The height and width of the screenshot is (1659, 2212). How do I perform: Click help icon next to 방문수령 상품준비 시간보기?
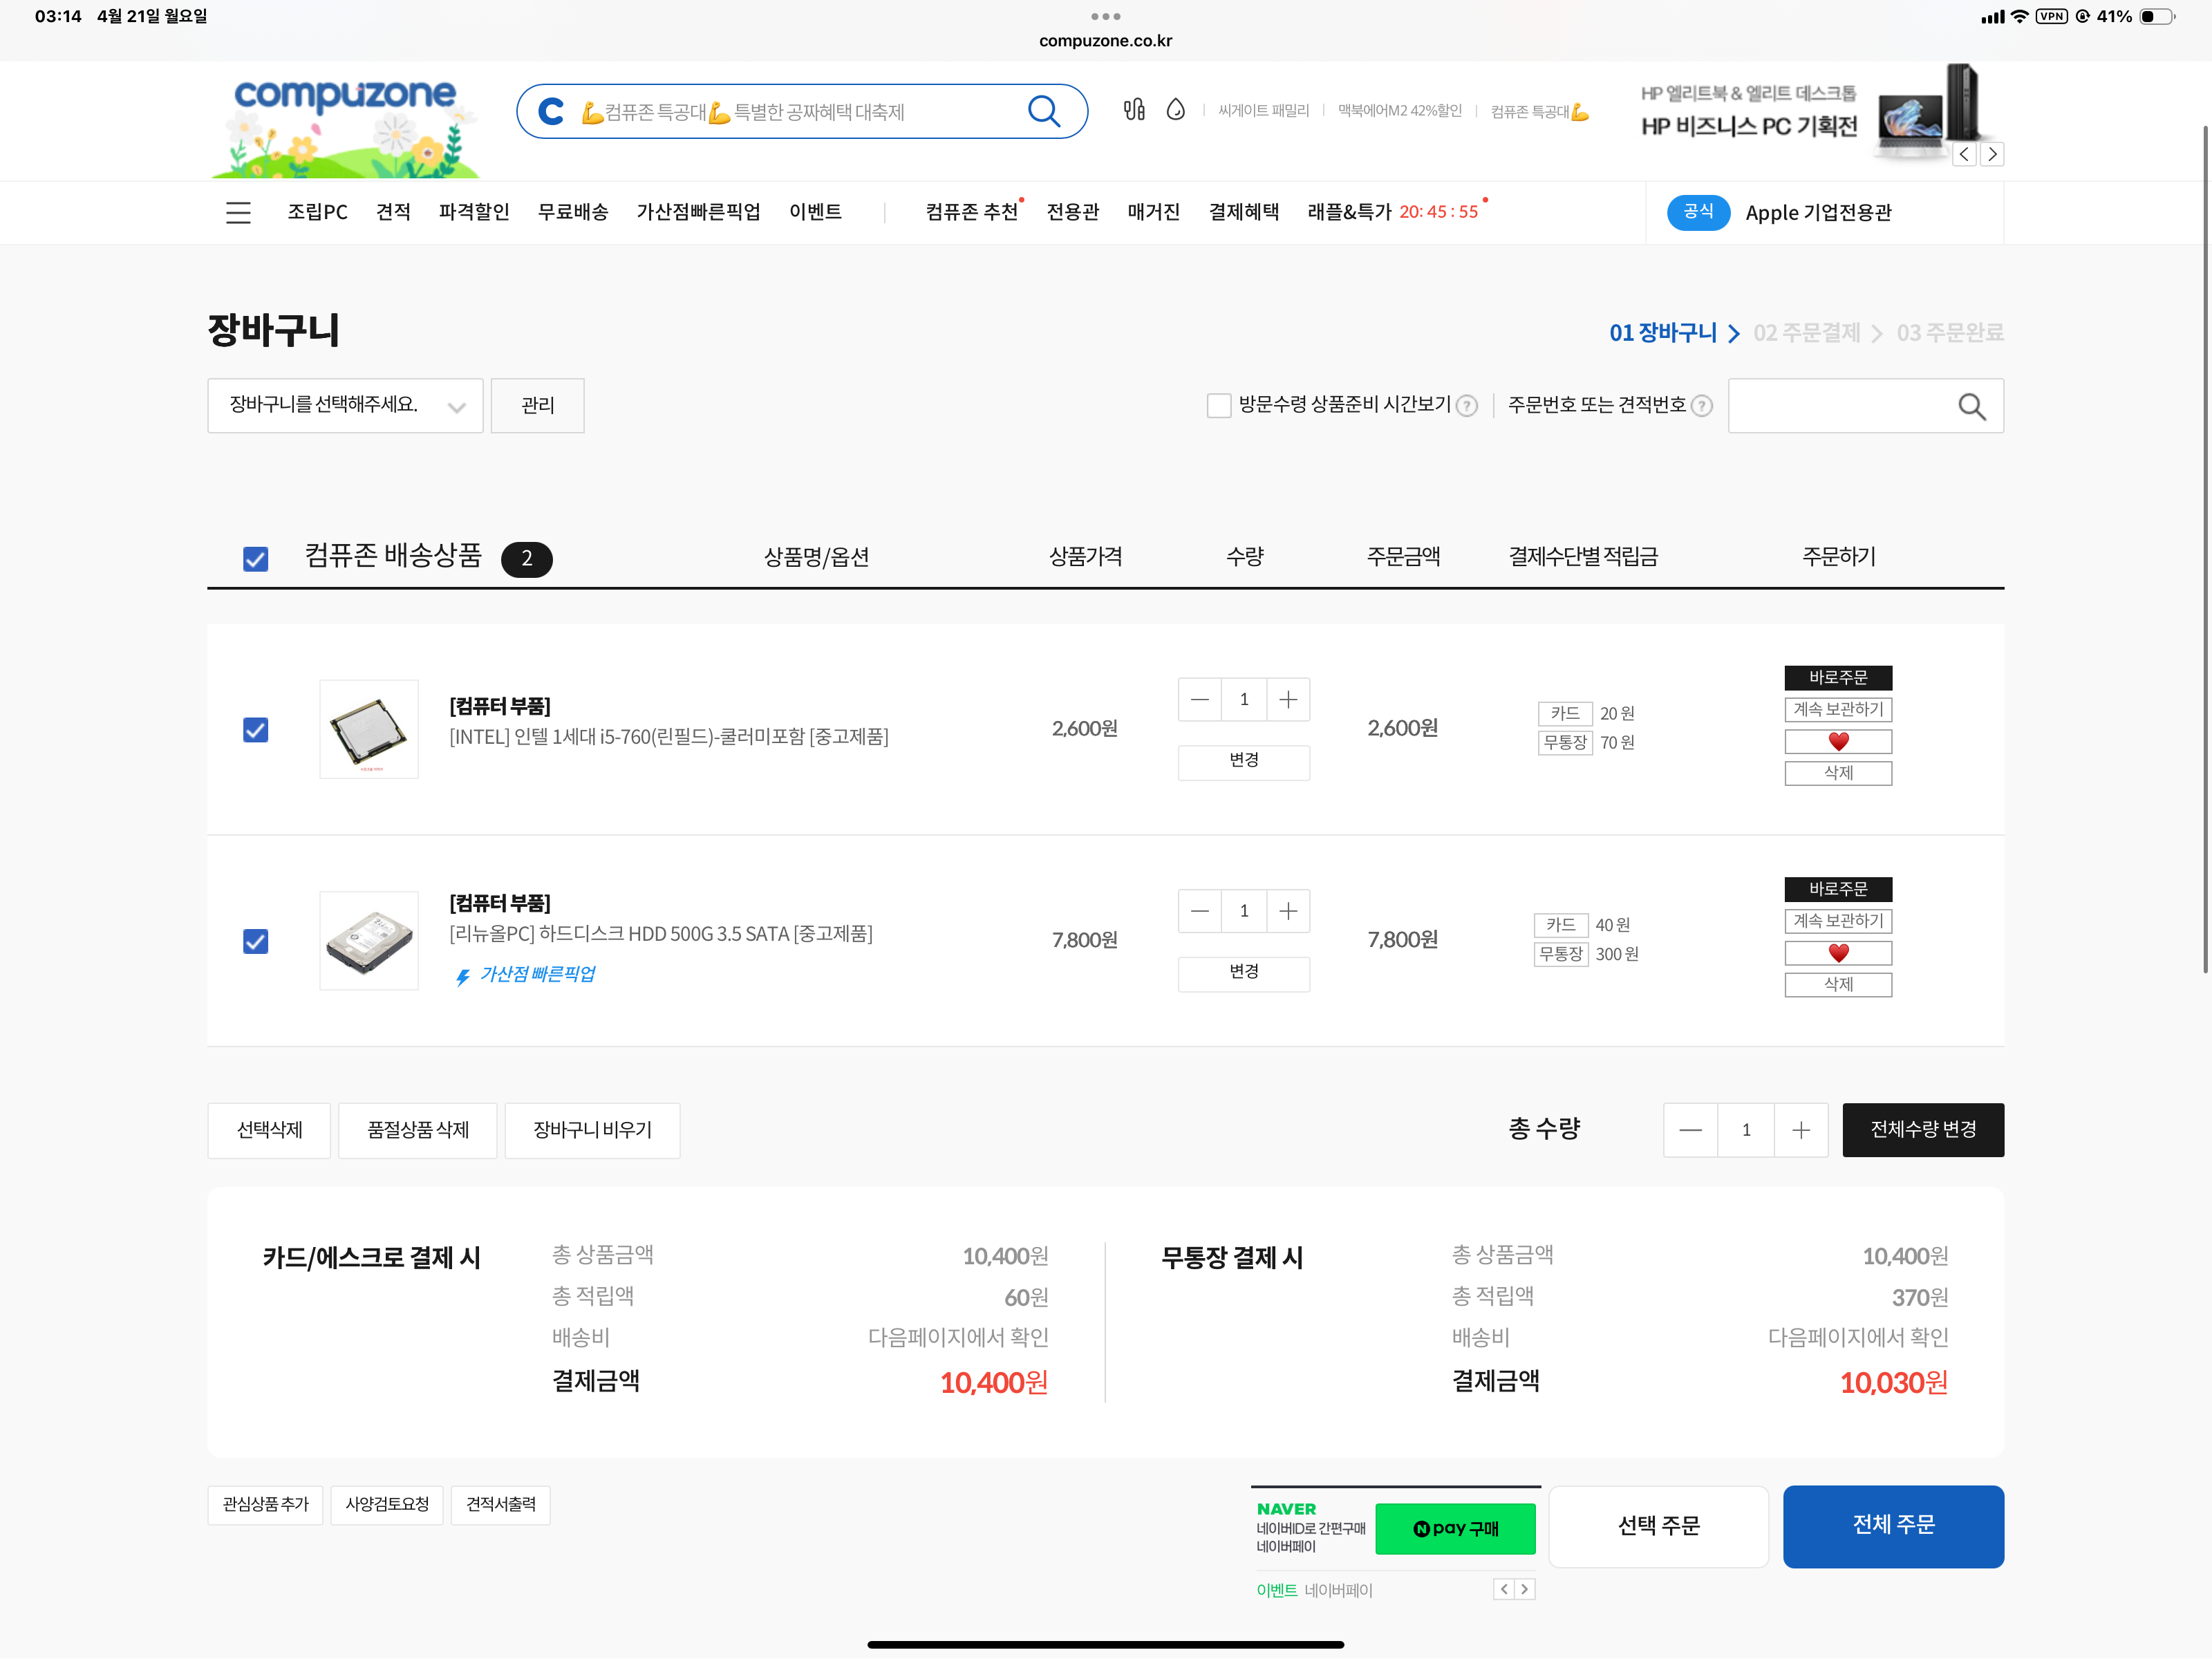pos(1467,406)
